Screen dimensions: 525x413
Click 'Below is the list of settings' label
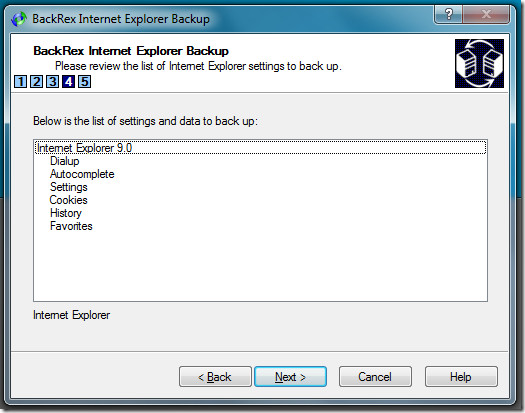point(145,121)
